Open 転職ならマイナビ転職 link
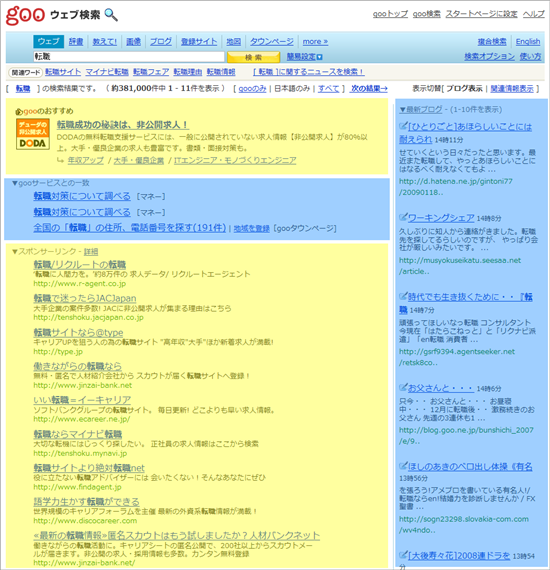This screenshot has height=570, width=550. point(78,434)
